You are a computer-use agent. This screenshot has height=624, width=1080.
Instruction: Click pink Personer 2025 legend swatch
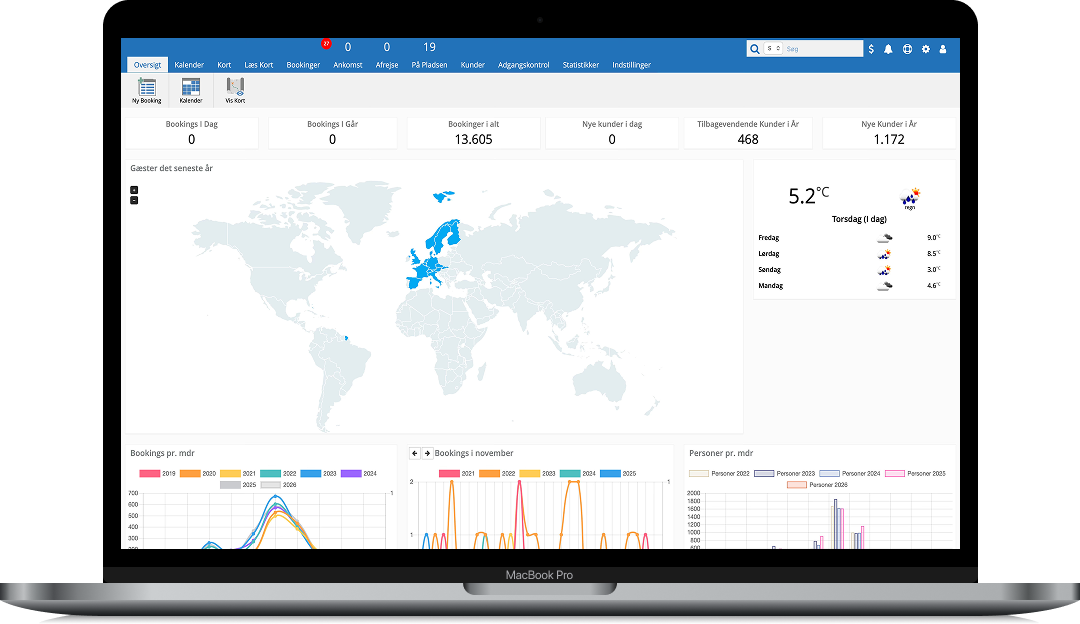[x=895, y=474]
